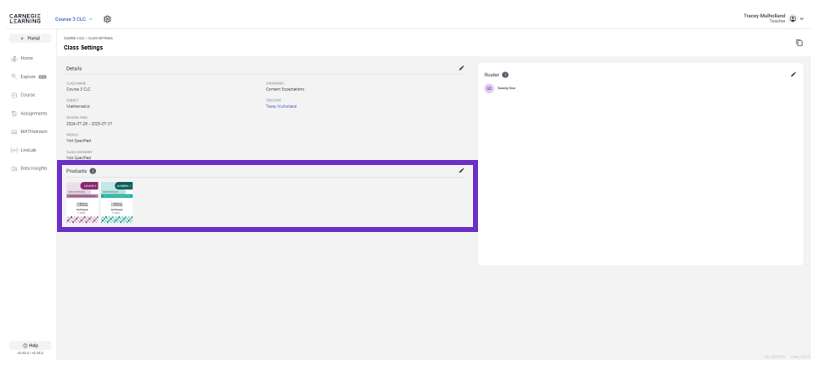
Task: Click the LiveLab broadcast icon
Action: pos(14,150)
